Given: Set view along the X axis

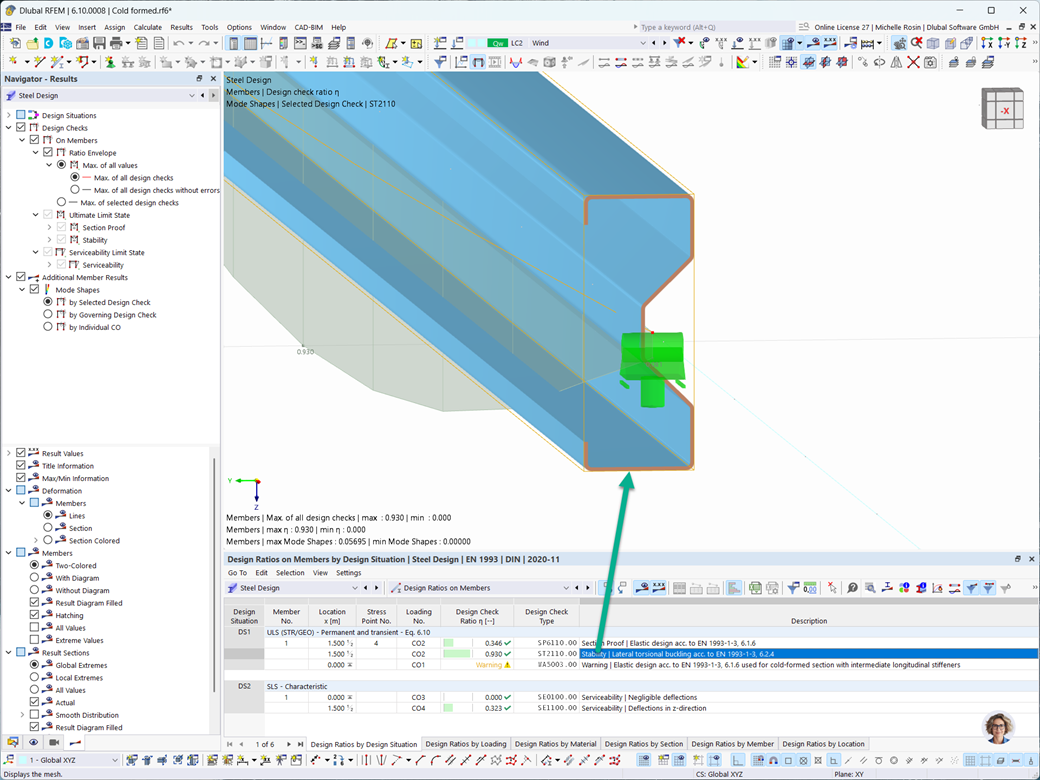Looking at the screenshot, I should (x=987, y=43).
